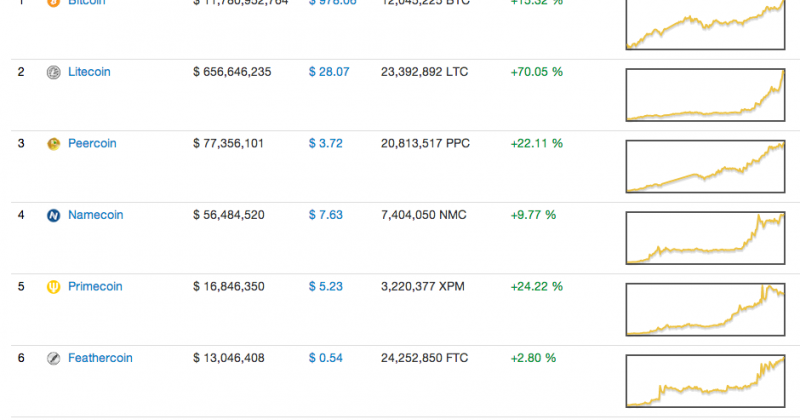Click rank number 5 for Primecoin

pyautogui.click(x=21, y=286)
